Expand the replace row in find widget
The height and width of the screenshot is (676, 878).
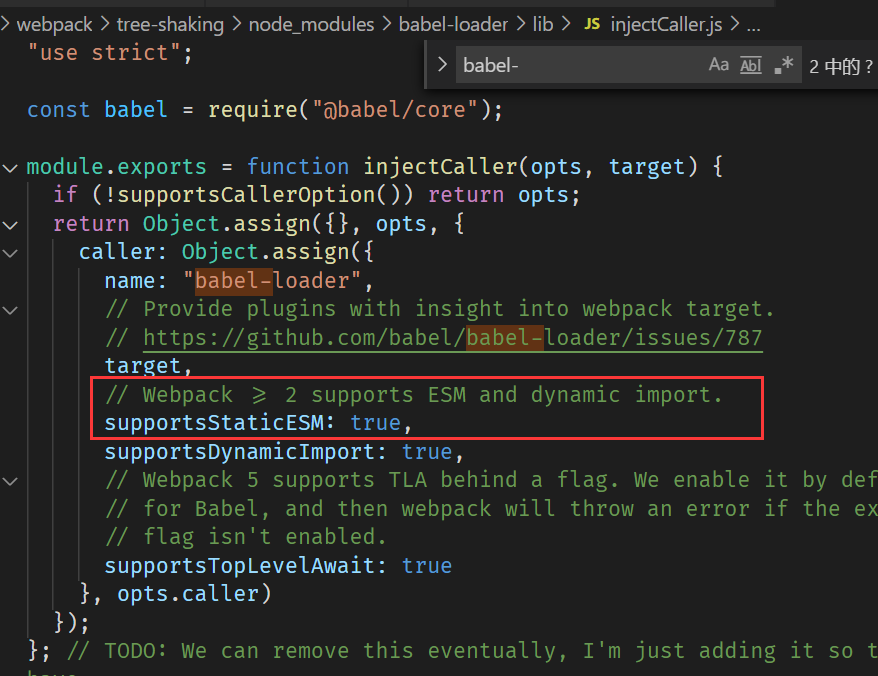(x=442, y=65)
